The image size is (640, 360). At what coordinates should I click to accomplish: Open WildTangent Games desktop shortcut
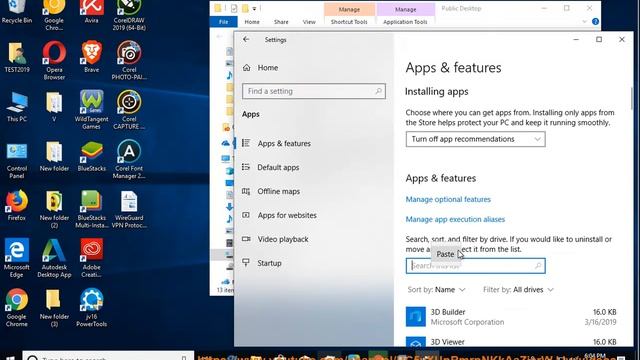point(91,110)
